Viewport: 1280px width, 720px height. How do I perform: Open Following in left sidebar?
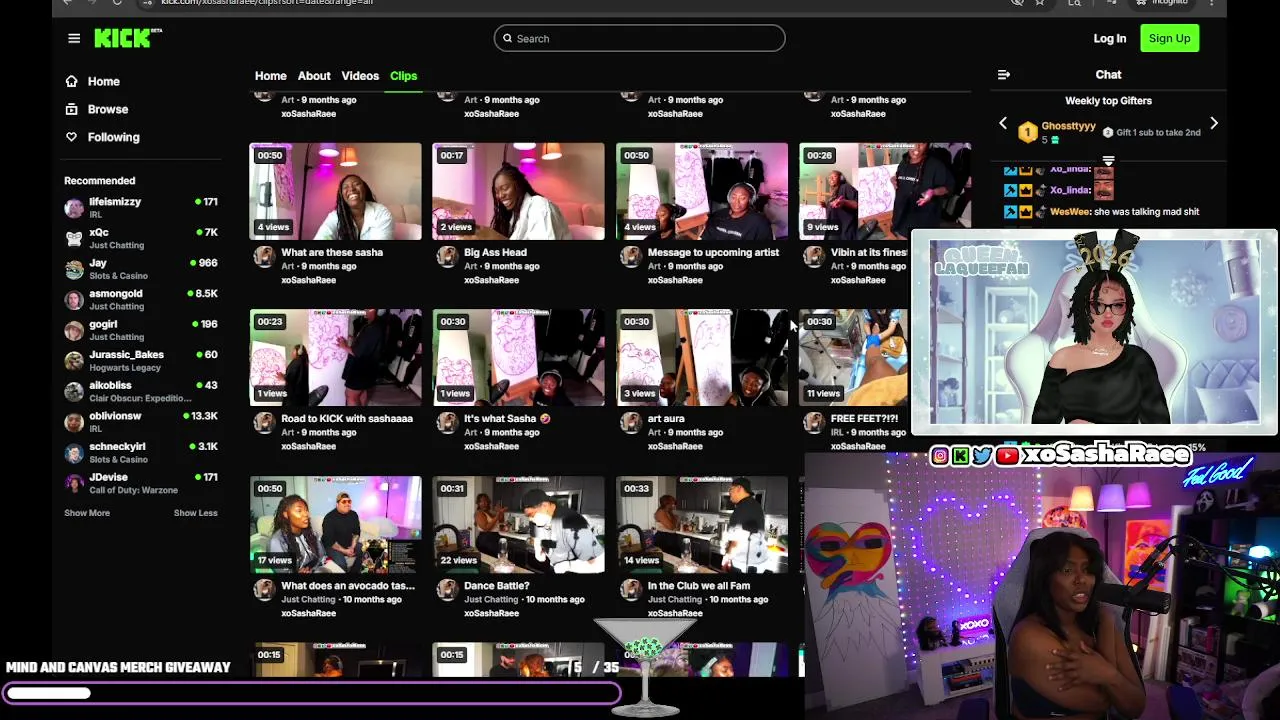coord(114,137)
